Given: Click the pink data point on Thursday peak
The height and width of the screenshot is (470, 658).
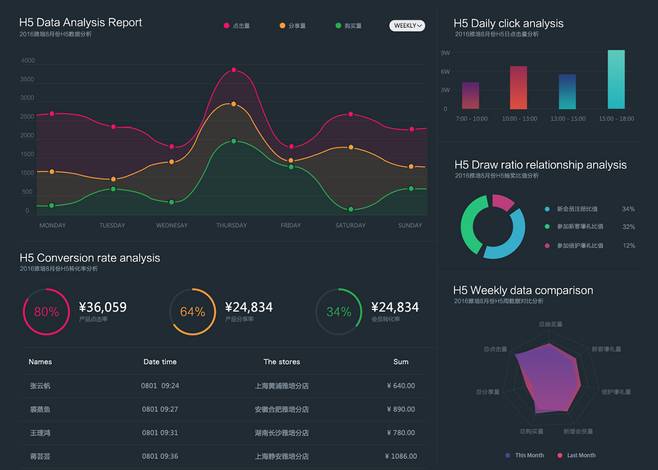Looking at the screenshot, I should point(233,70).
